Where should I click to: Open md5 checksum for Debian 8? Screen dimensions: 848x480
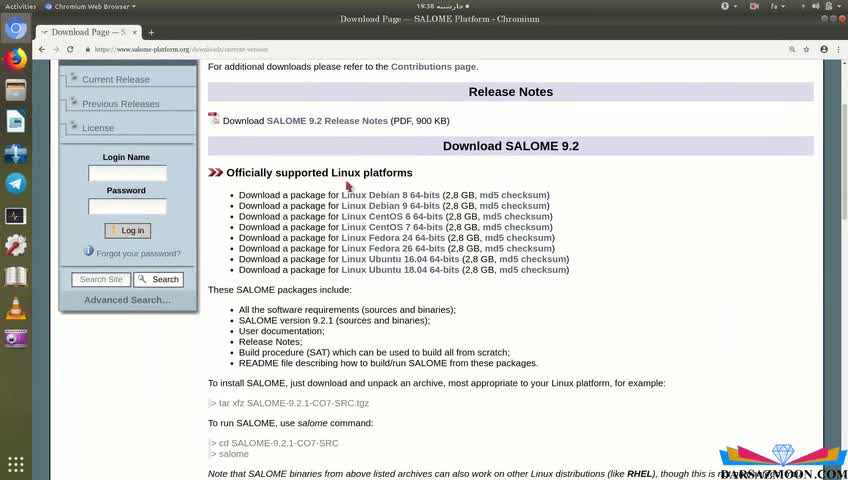[513, 195]
